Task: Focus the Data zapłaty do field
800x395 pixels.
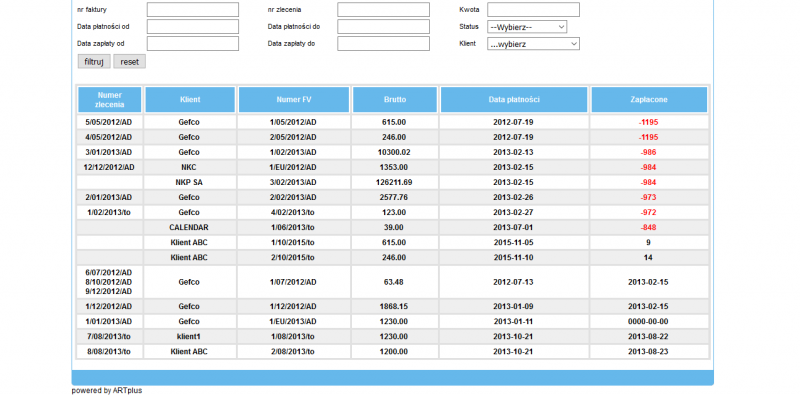Action: tap(383, 43)
